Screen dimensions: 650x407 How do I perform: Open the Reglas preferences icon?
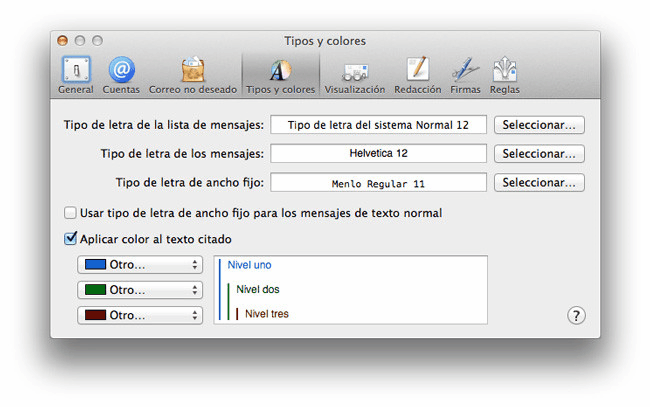tap(504, 72)
